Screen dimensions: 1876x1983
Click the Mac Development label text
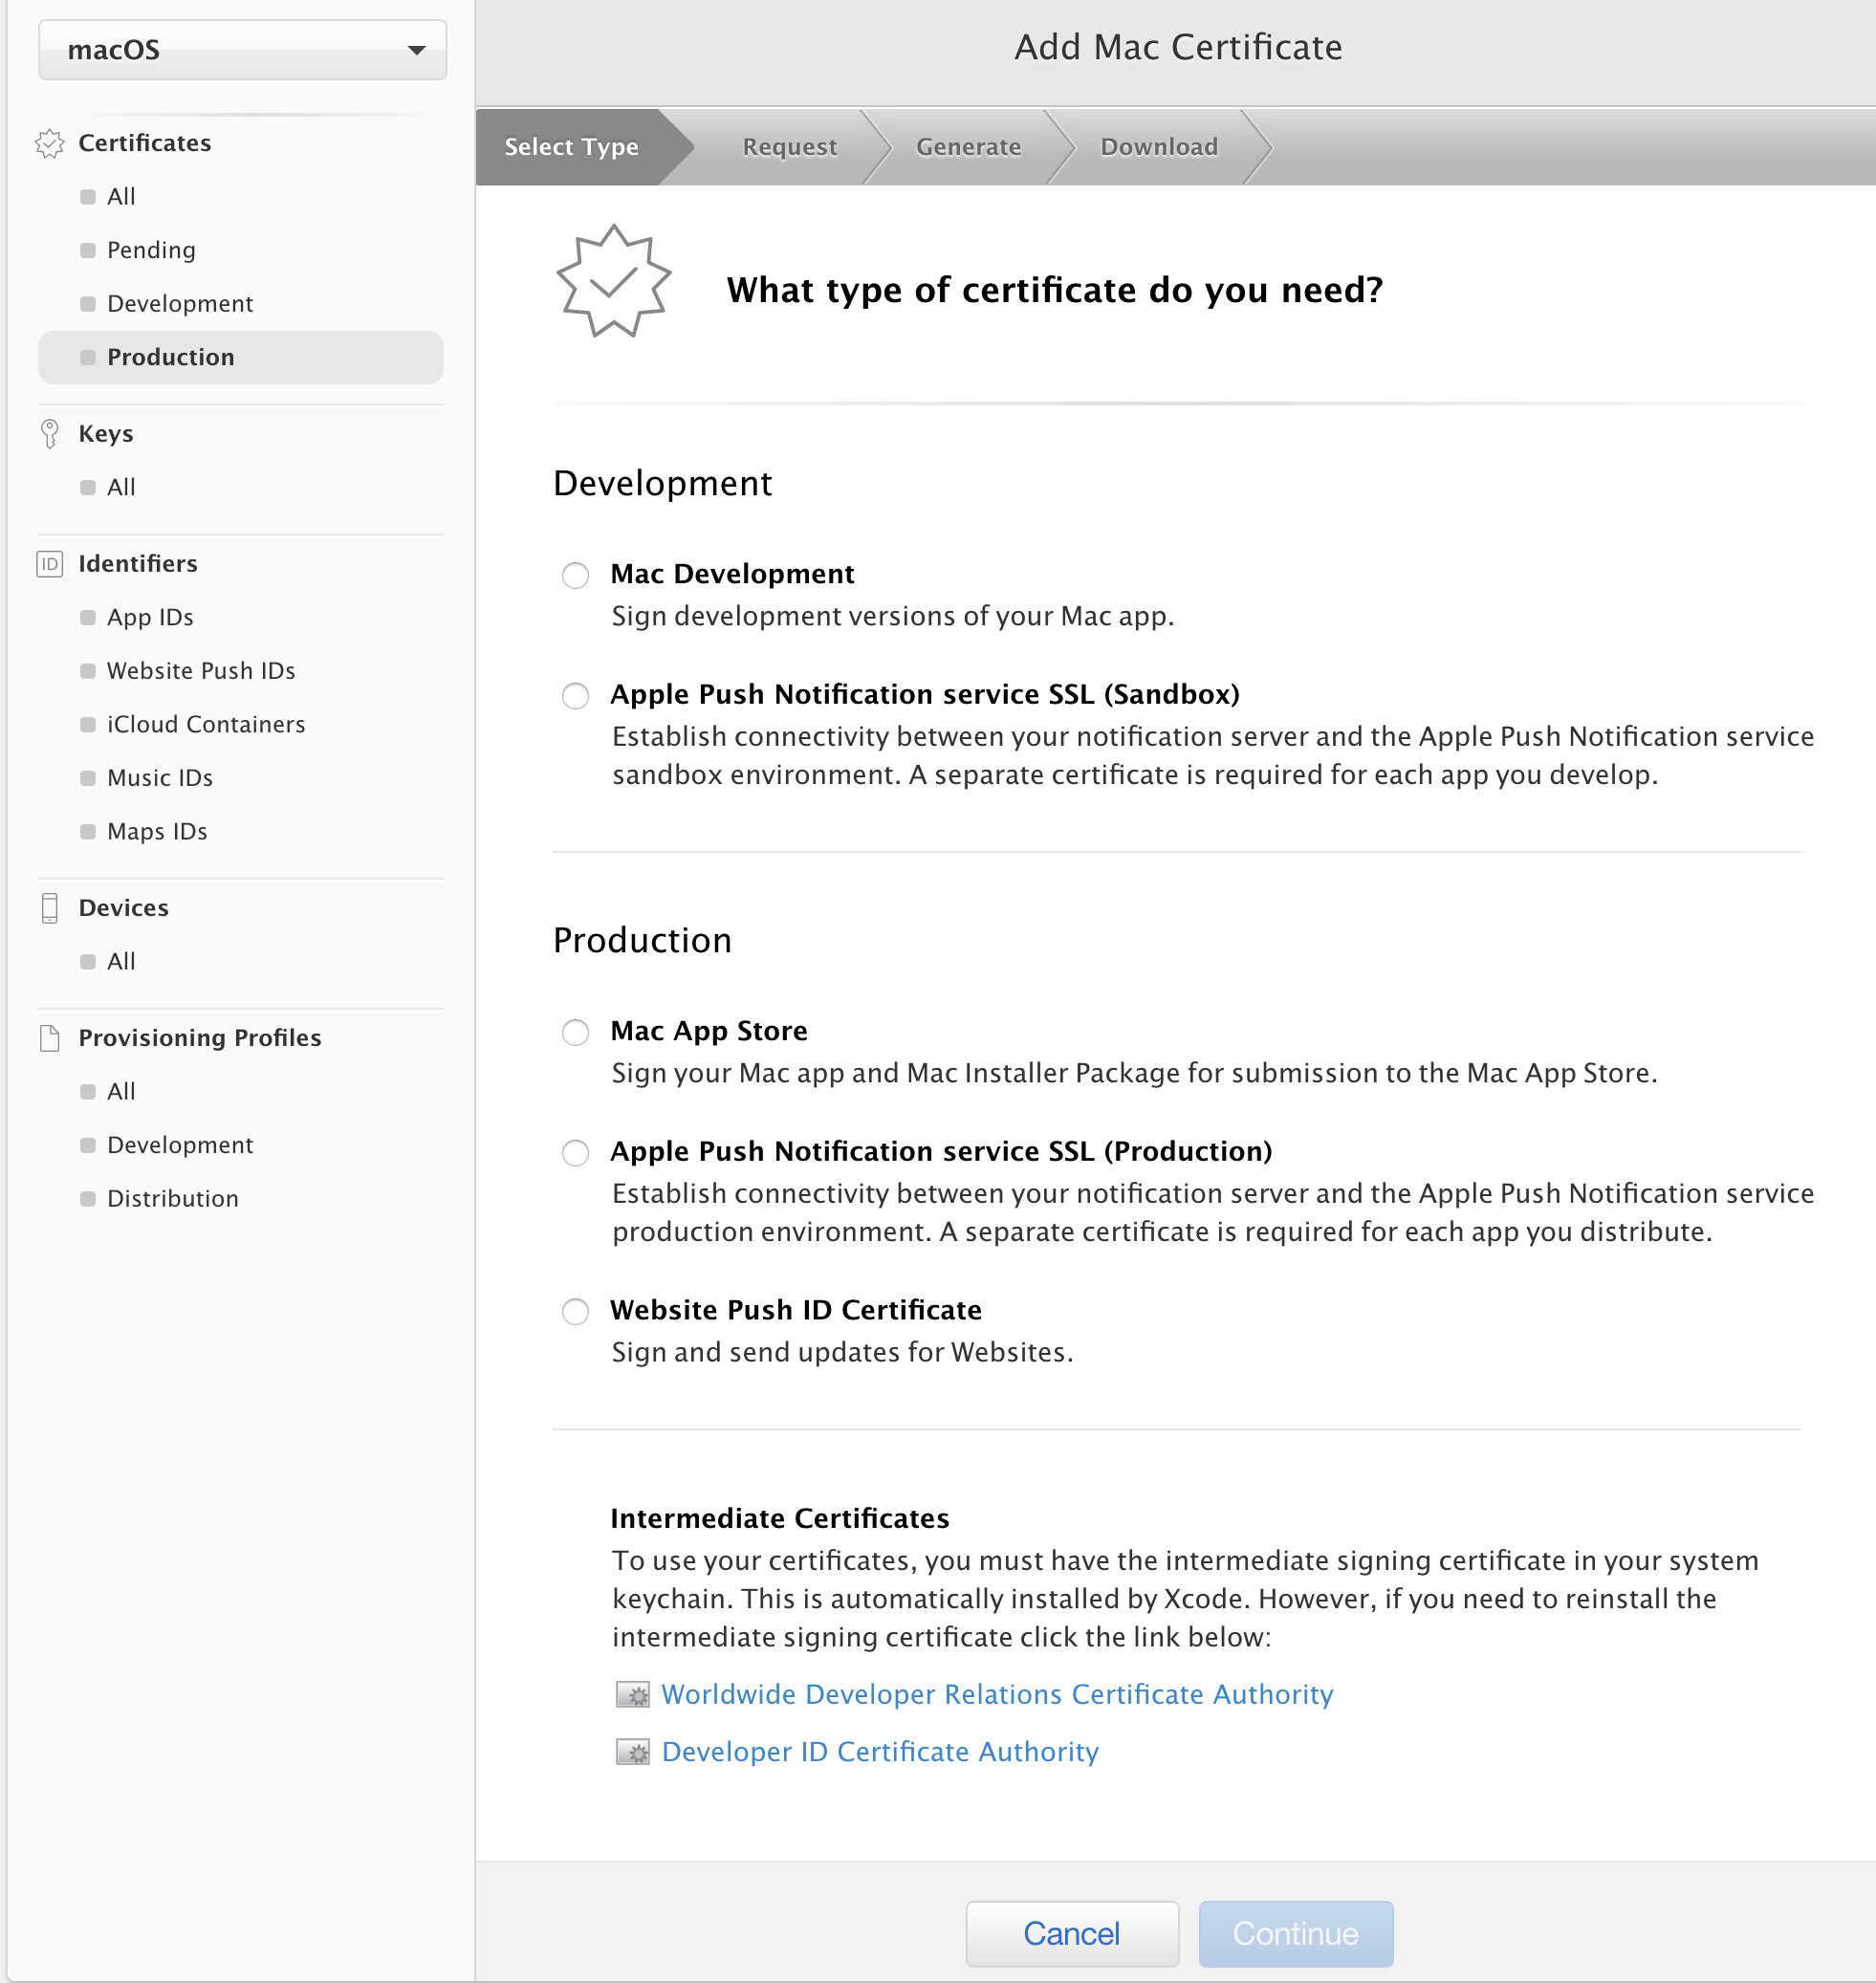(x=732, y=575)
